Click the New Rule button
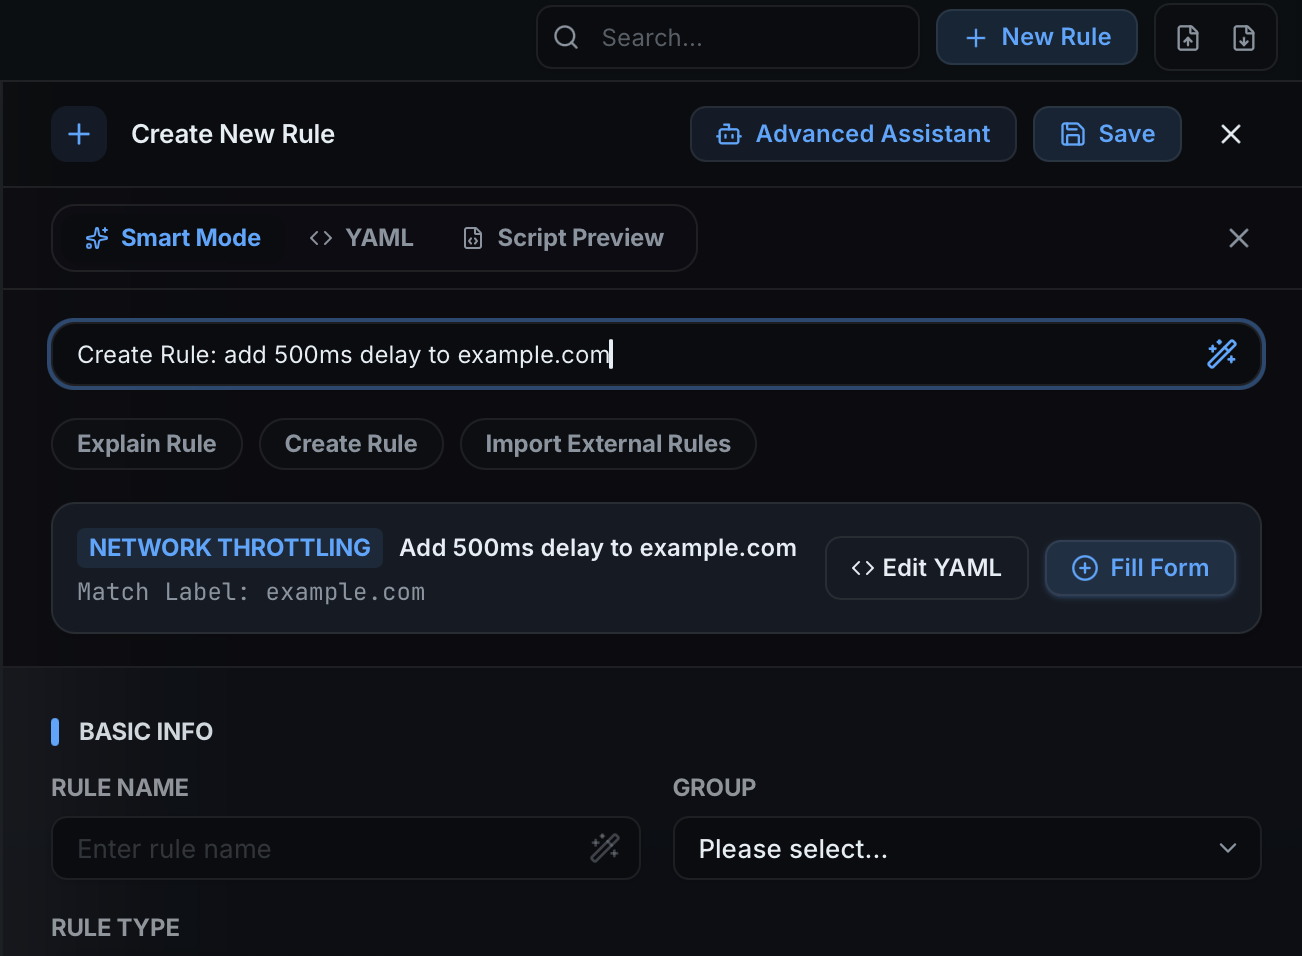1302x956 pixels. pyautogui.click(x=1036, y=37)
